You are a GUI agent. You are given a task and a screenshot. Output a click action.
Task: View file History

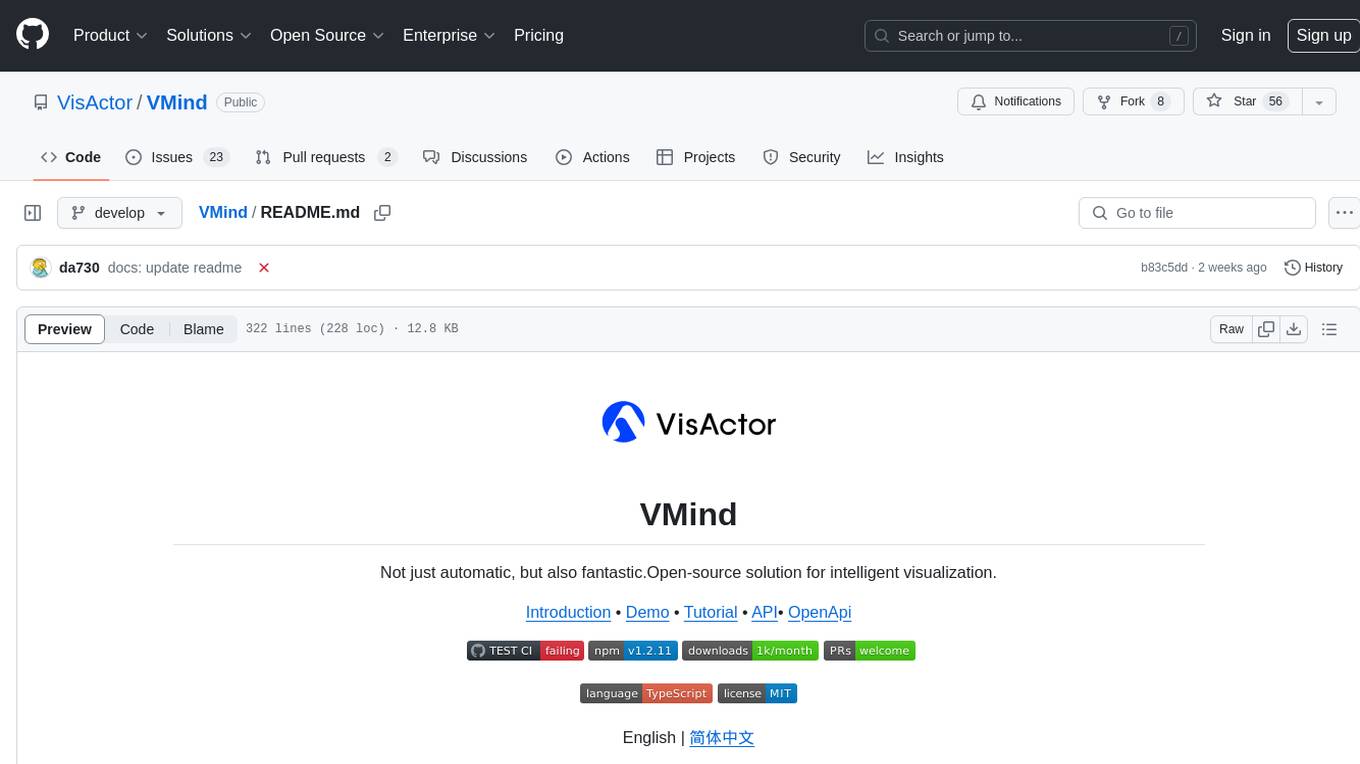coord(1313,268)
